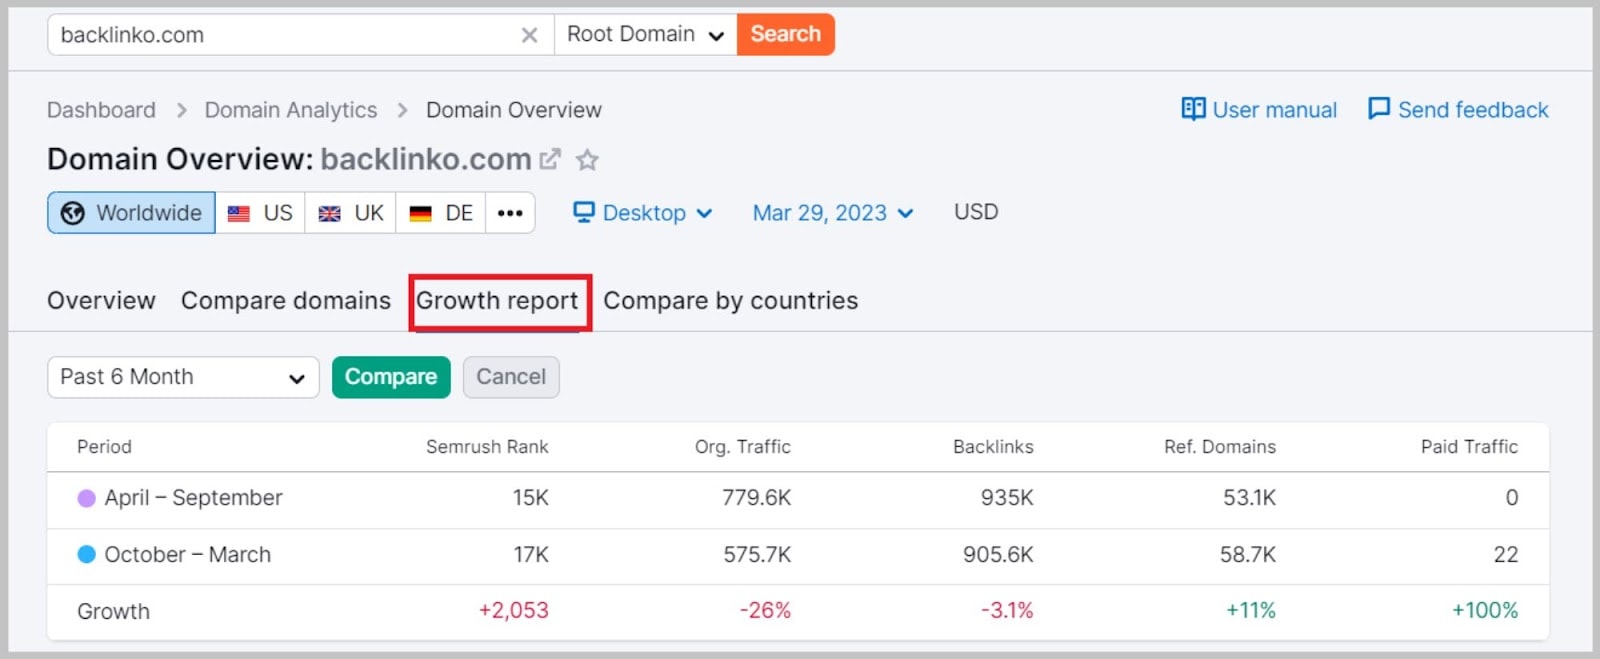Click the -3.1% backlinks growth value
1600x659 pixels.
tap(1007, 610)
